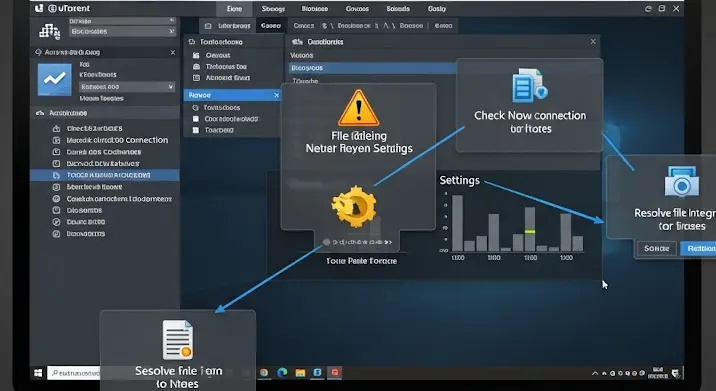Click cloud icon on the sidebar section header
This screenshot has height=391, width=716.
click(x=40, y=113)
